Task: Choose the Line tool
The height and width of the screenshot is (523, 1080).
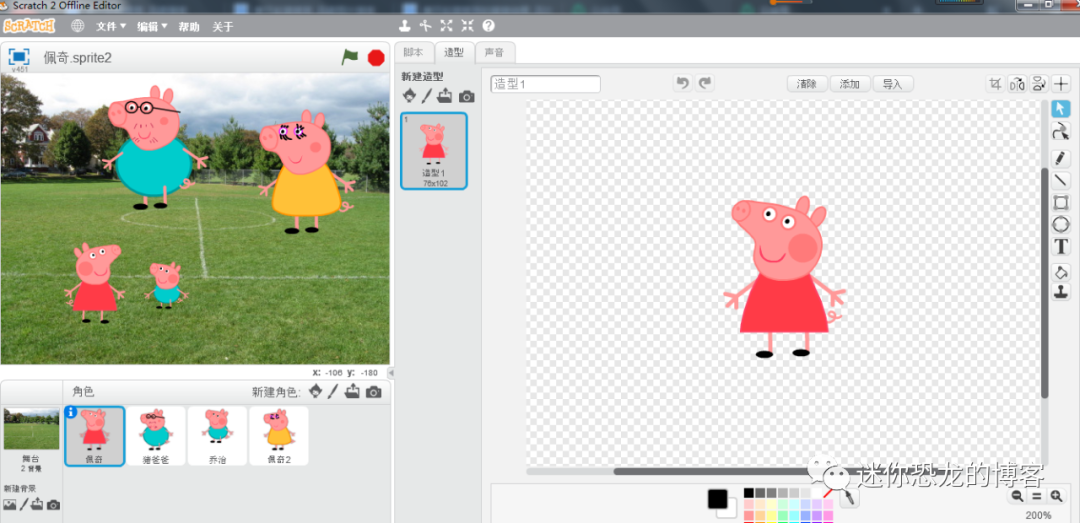Action: [1061, 181]
